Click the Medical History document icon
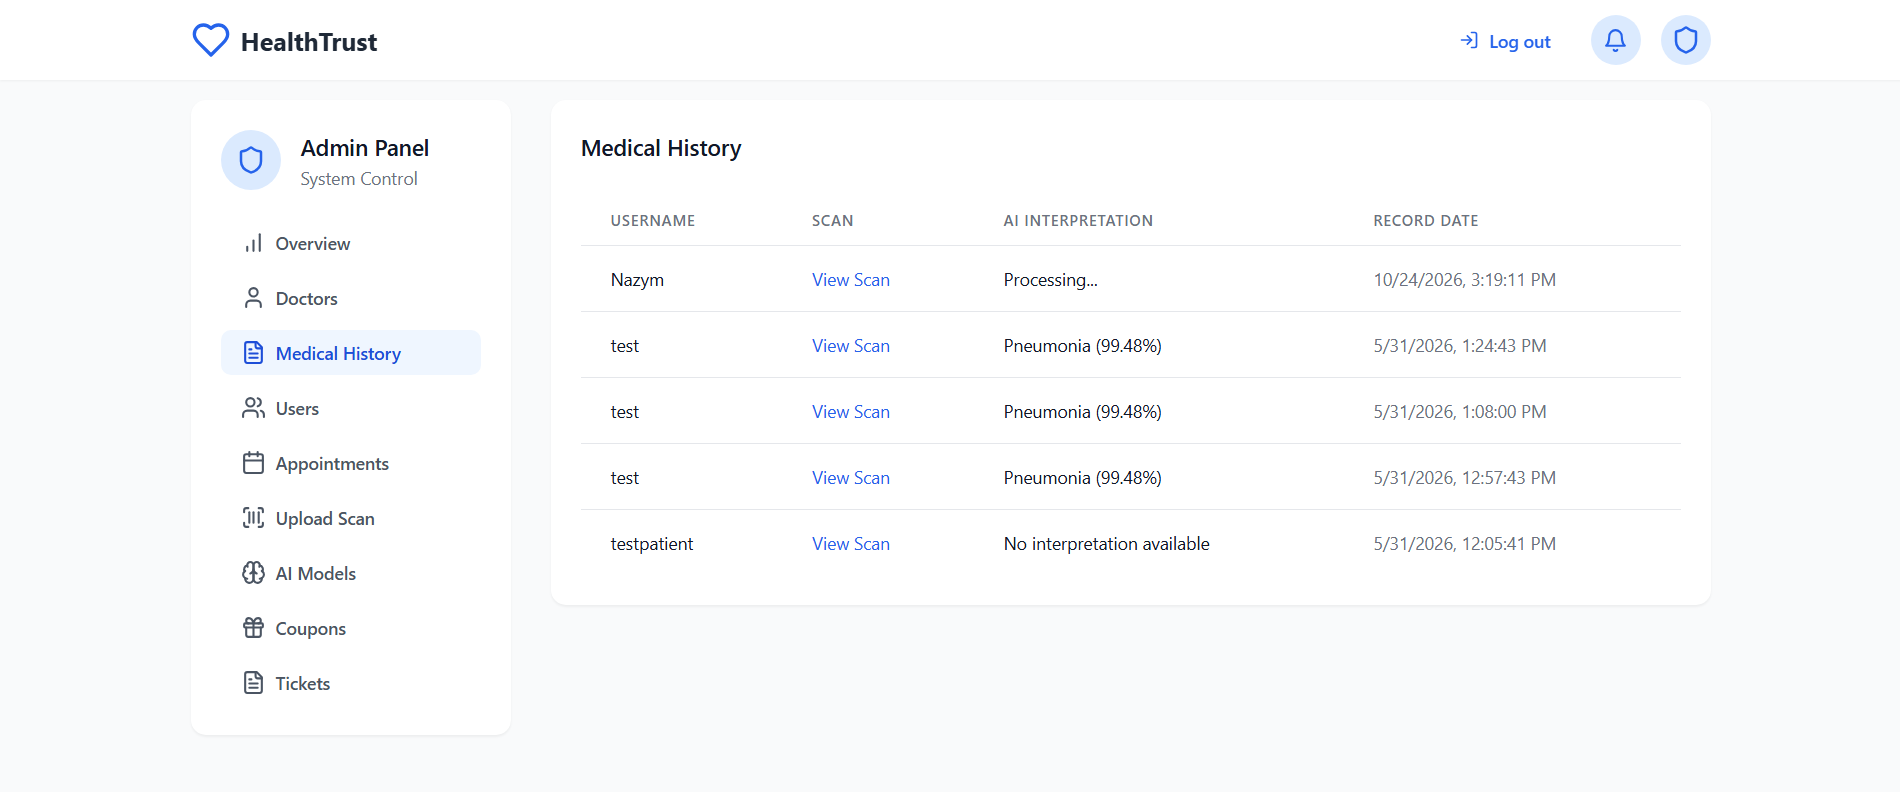This screenshot has height=792, width=1900. pos(253,353)
